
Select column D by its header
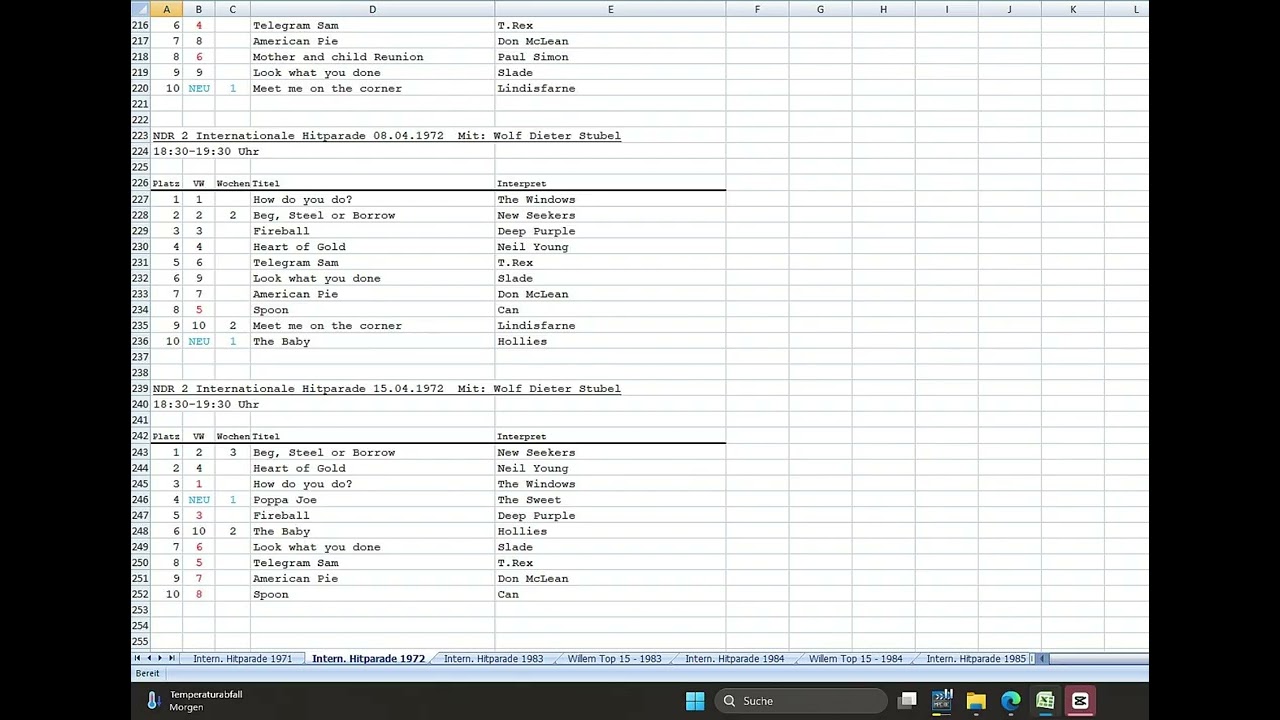click(x=372, y=10)
